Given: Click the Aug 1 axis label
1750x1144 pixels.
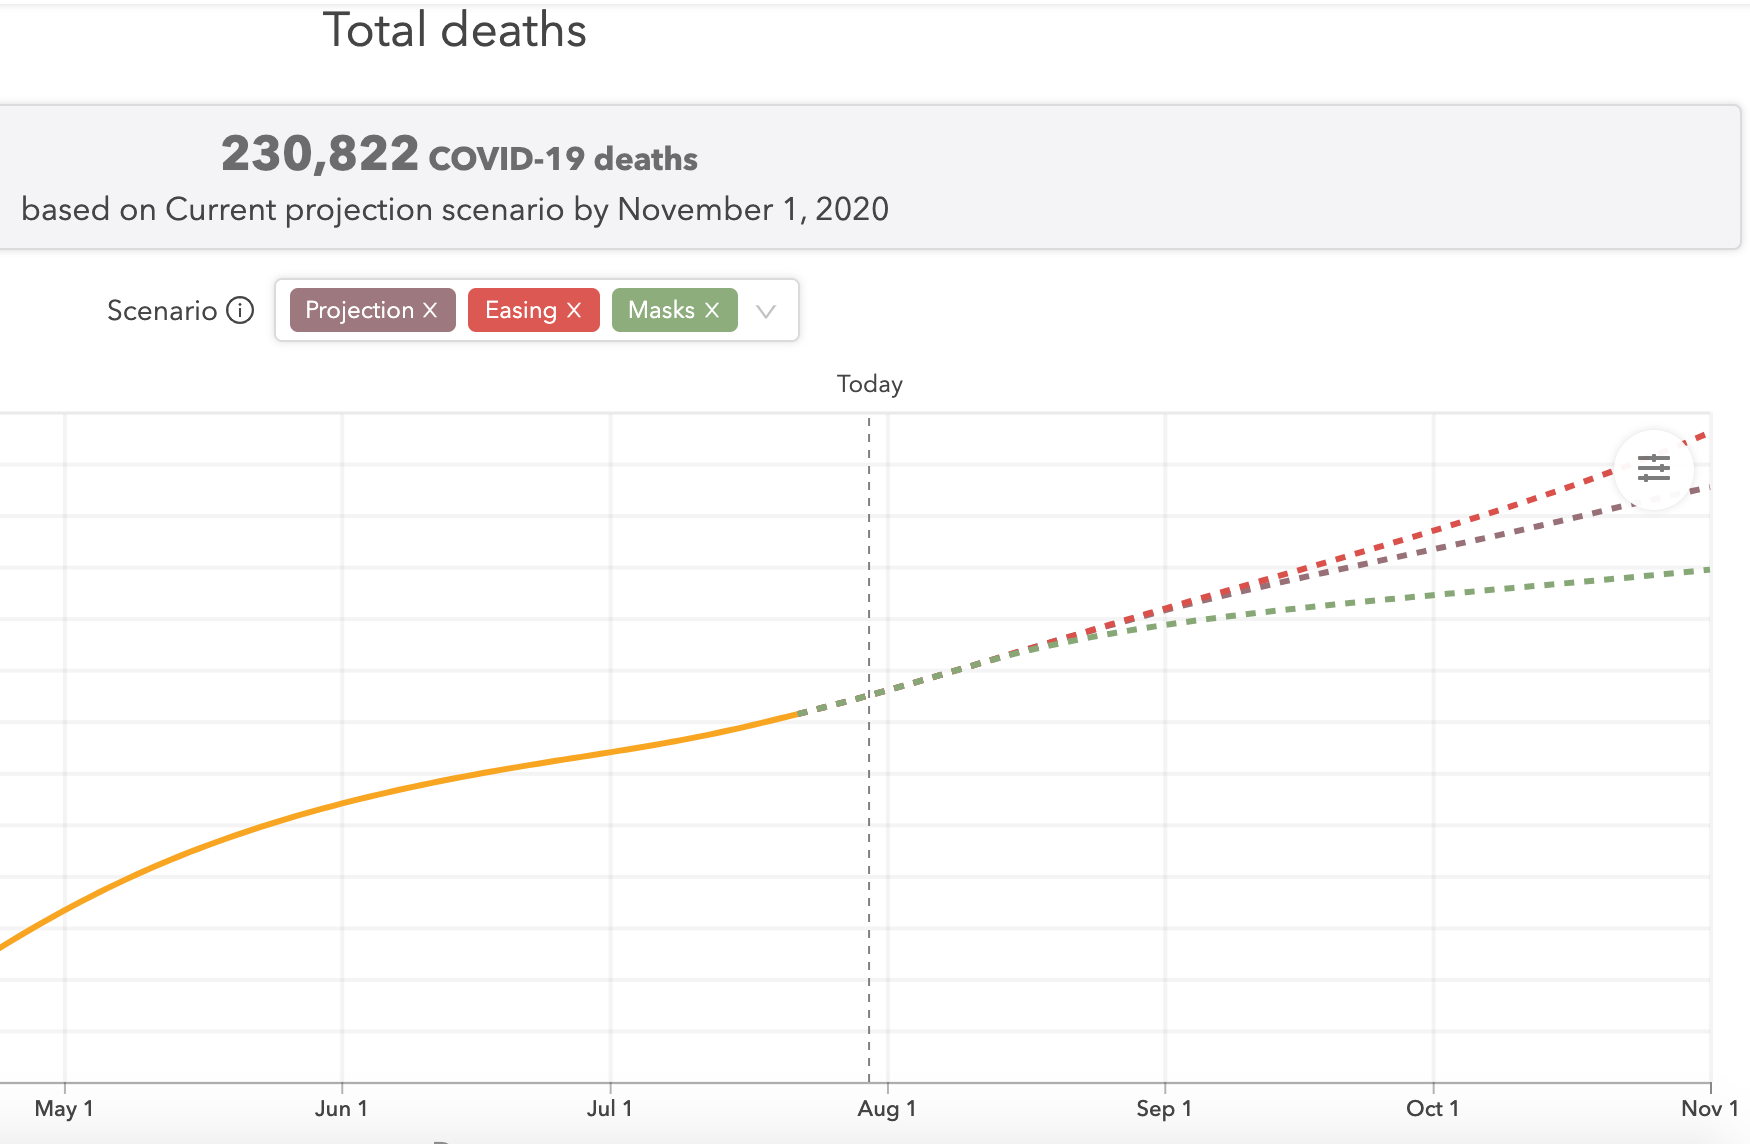Looking at the screenshot, I should (886, 1108).
